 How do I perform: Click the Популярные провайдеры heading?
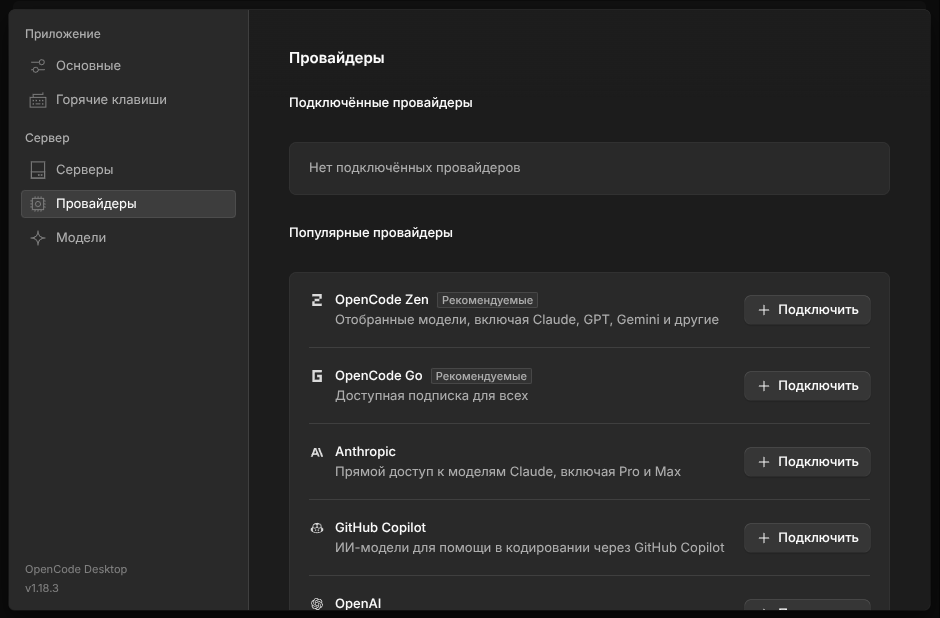pyautogui.click(x=370, y=233)
